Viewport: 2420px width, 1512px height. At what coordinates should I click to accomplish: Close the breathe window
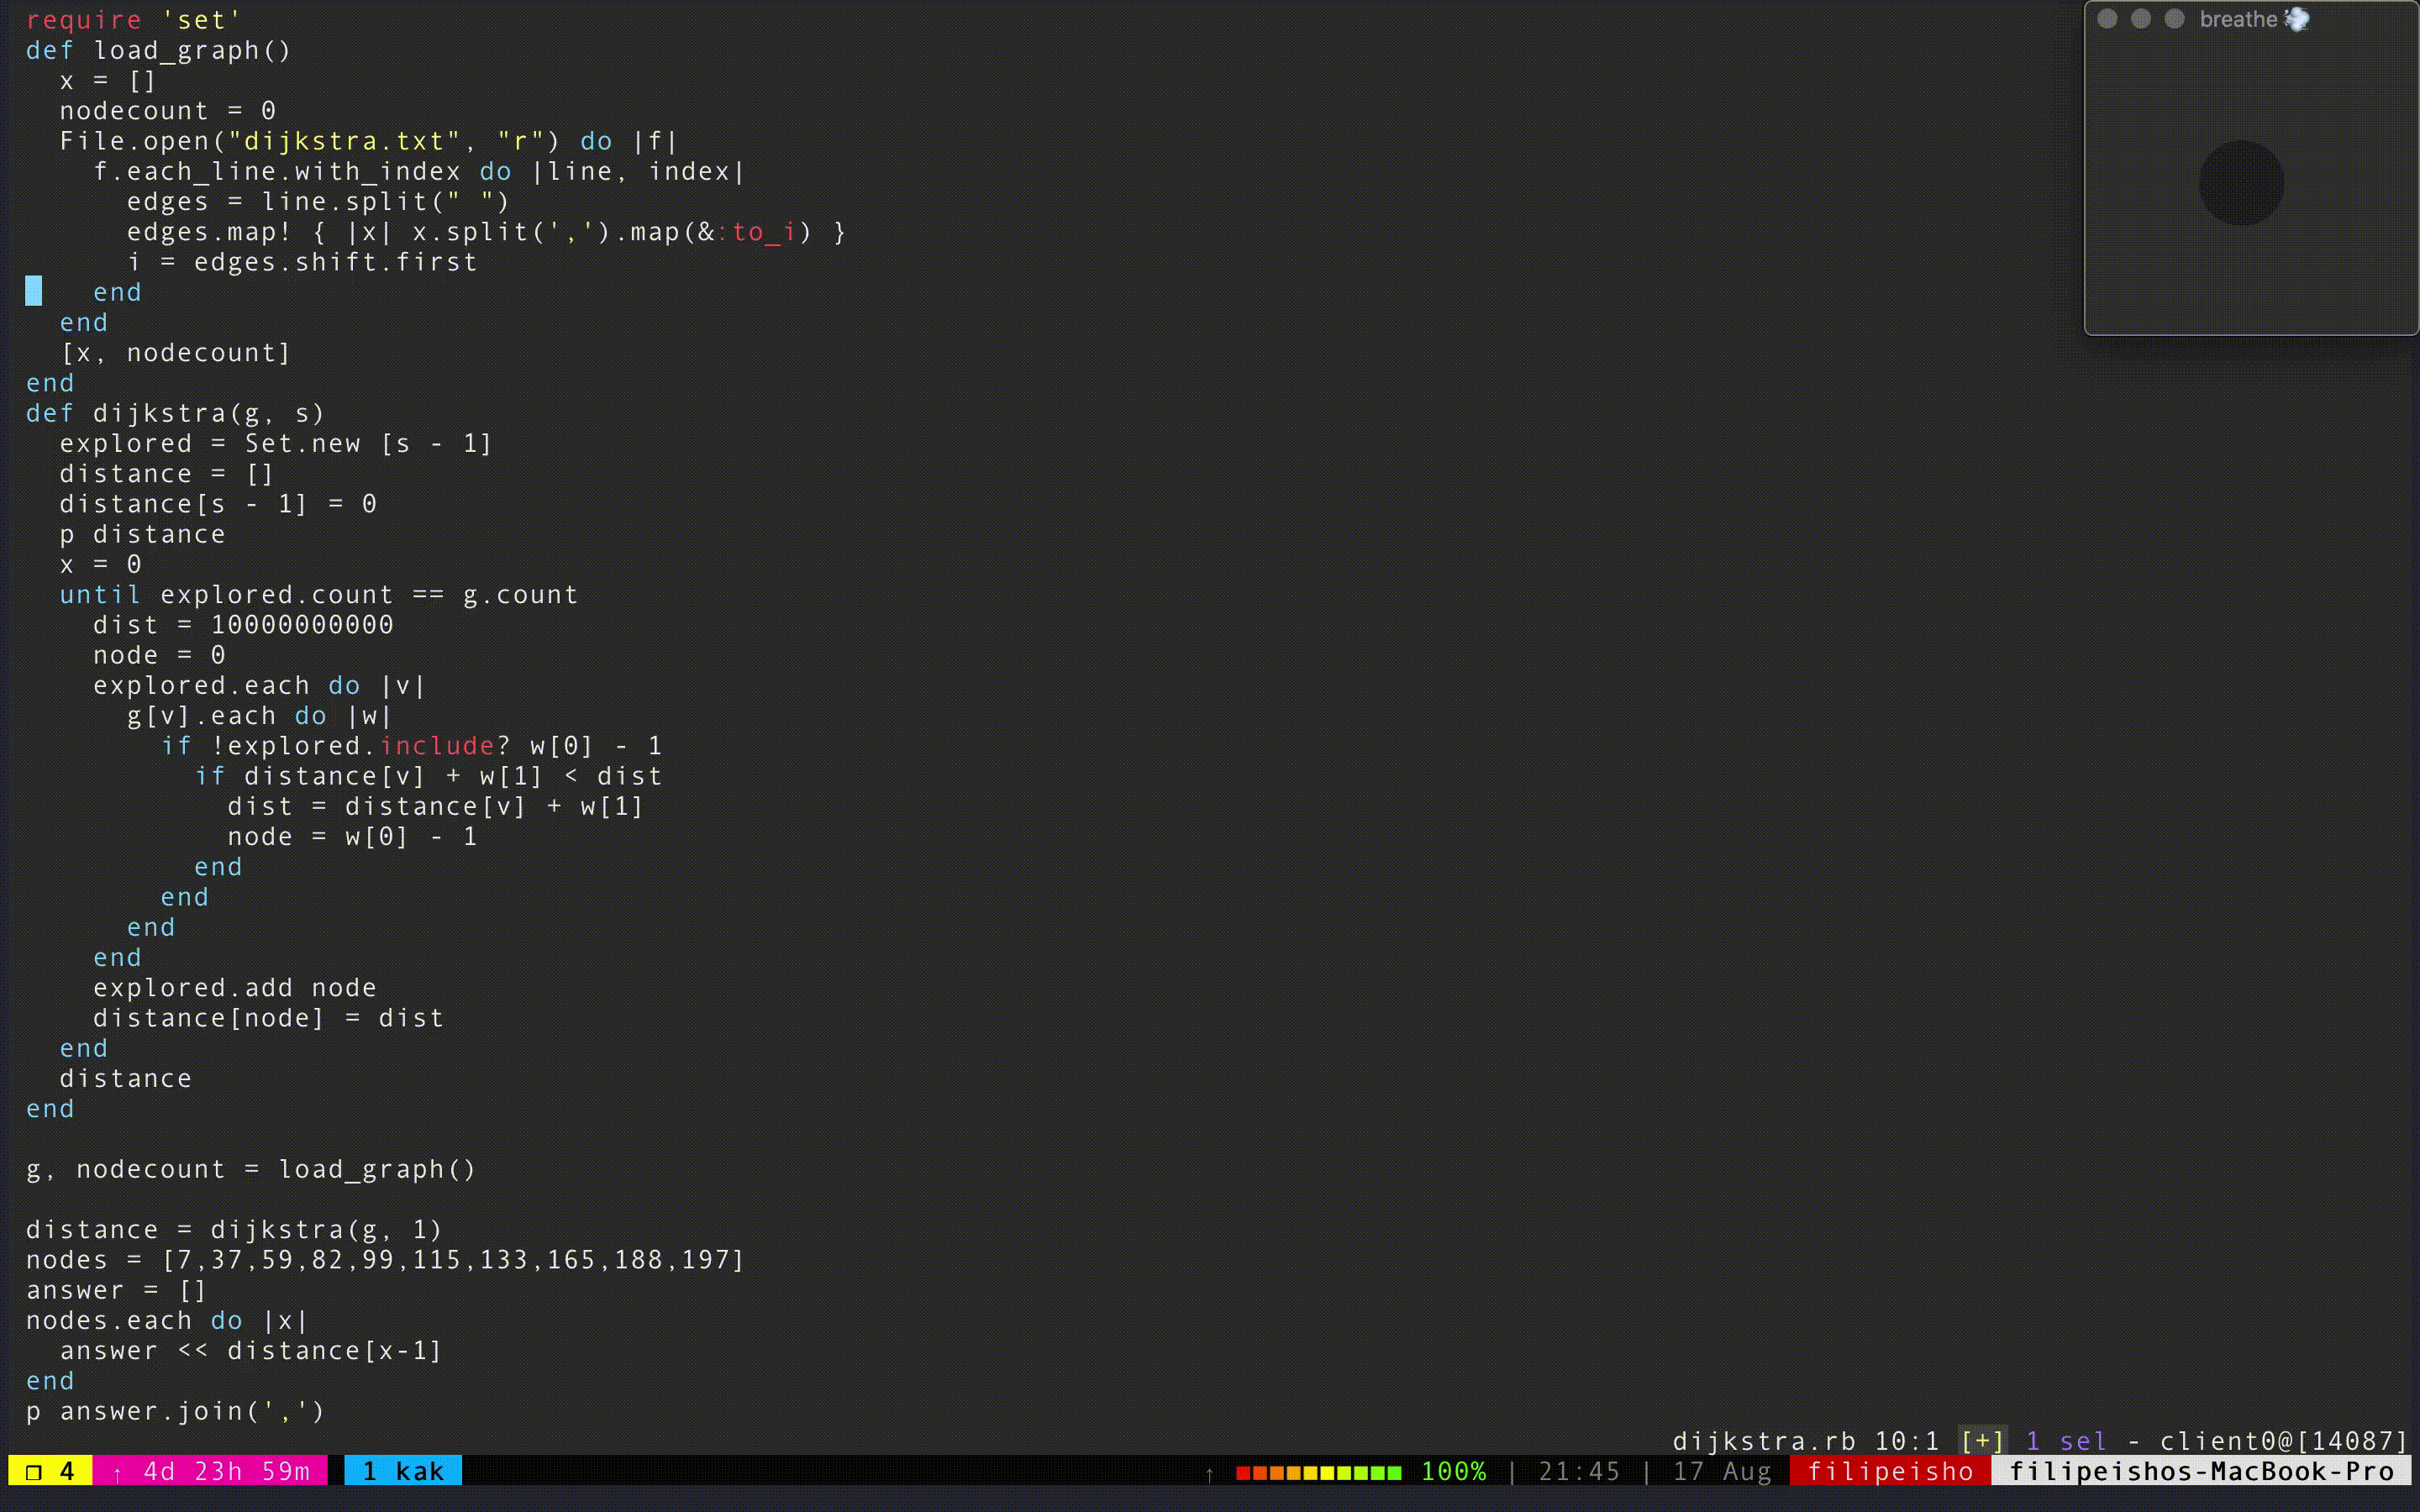point(2107,19)
